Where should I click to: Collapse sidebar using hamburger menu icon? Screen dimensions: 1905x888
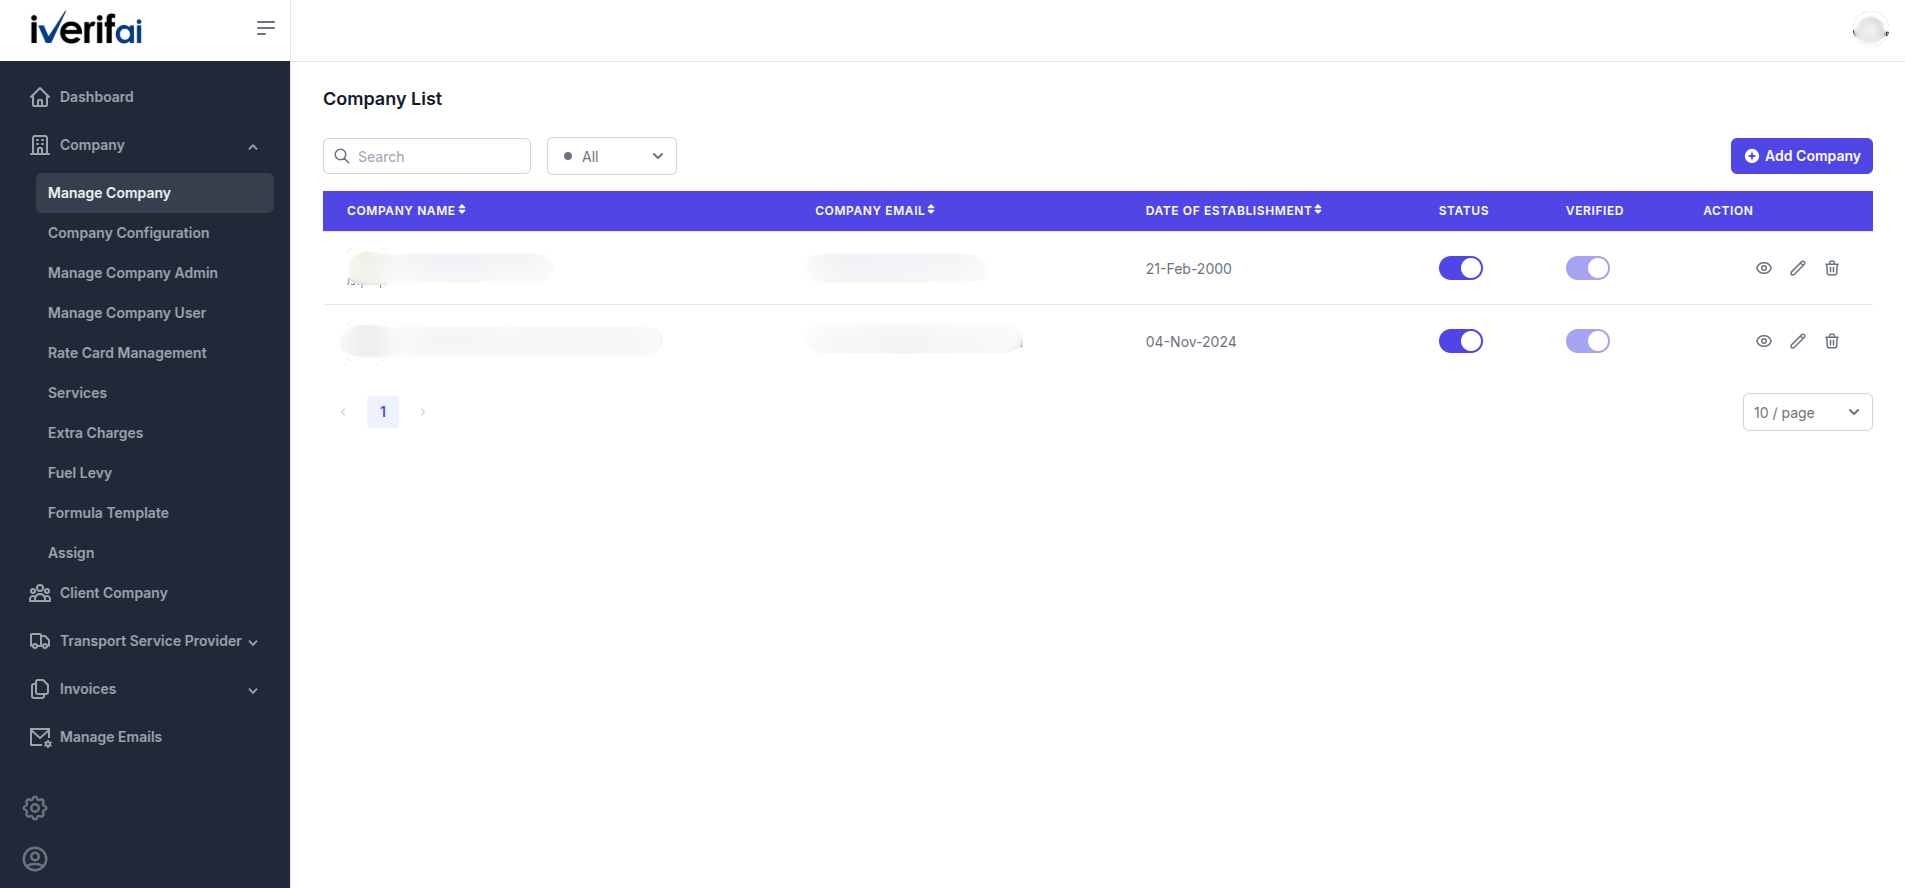pos(265,28)
